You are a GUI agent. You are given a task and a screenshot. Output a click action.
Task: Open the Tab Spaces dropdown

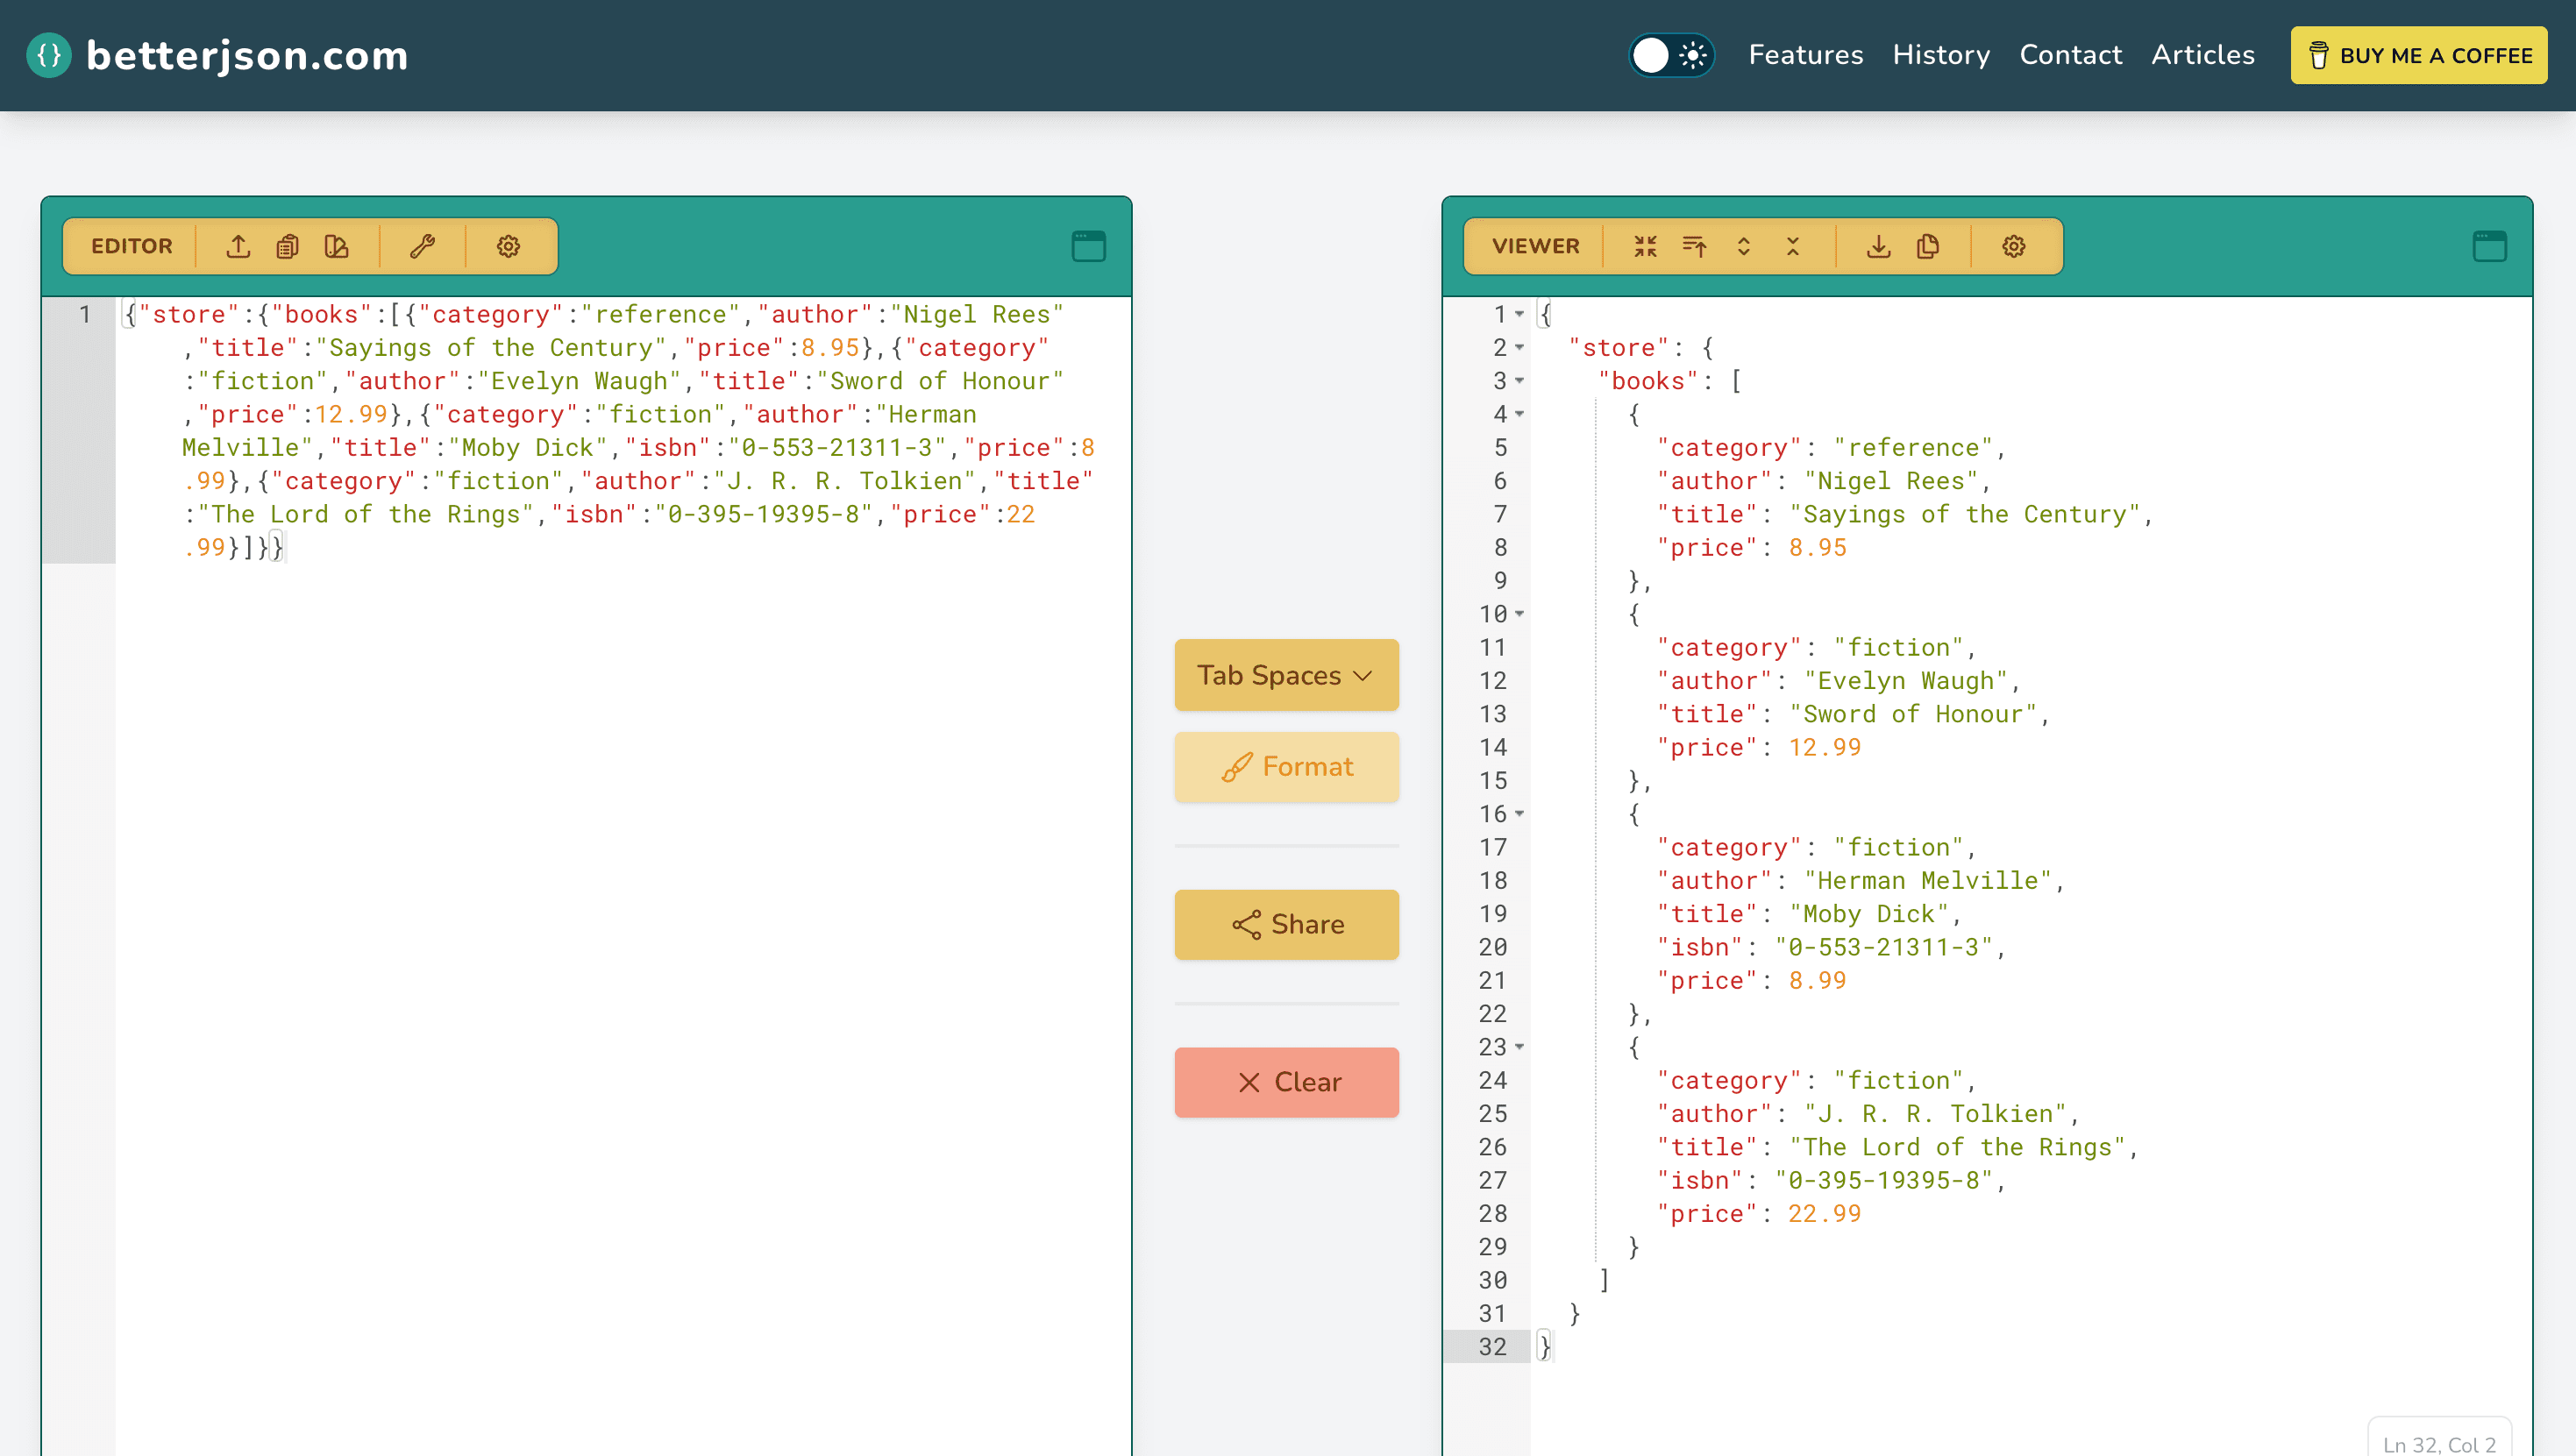[x=1286, y=675]
